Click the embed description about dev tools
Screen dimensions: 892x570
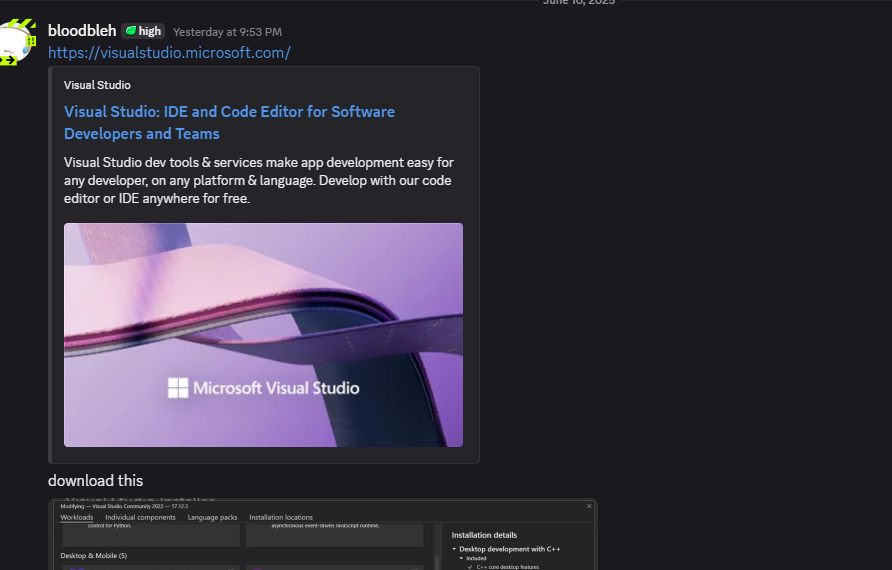point(259,180)
